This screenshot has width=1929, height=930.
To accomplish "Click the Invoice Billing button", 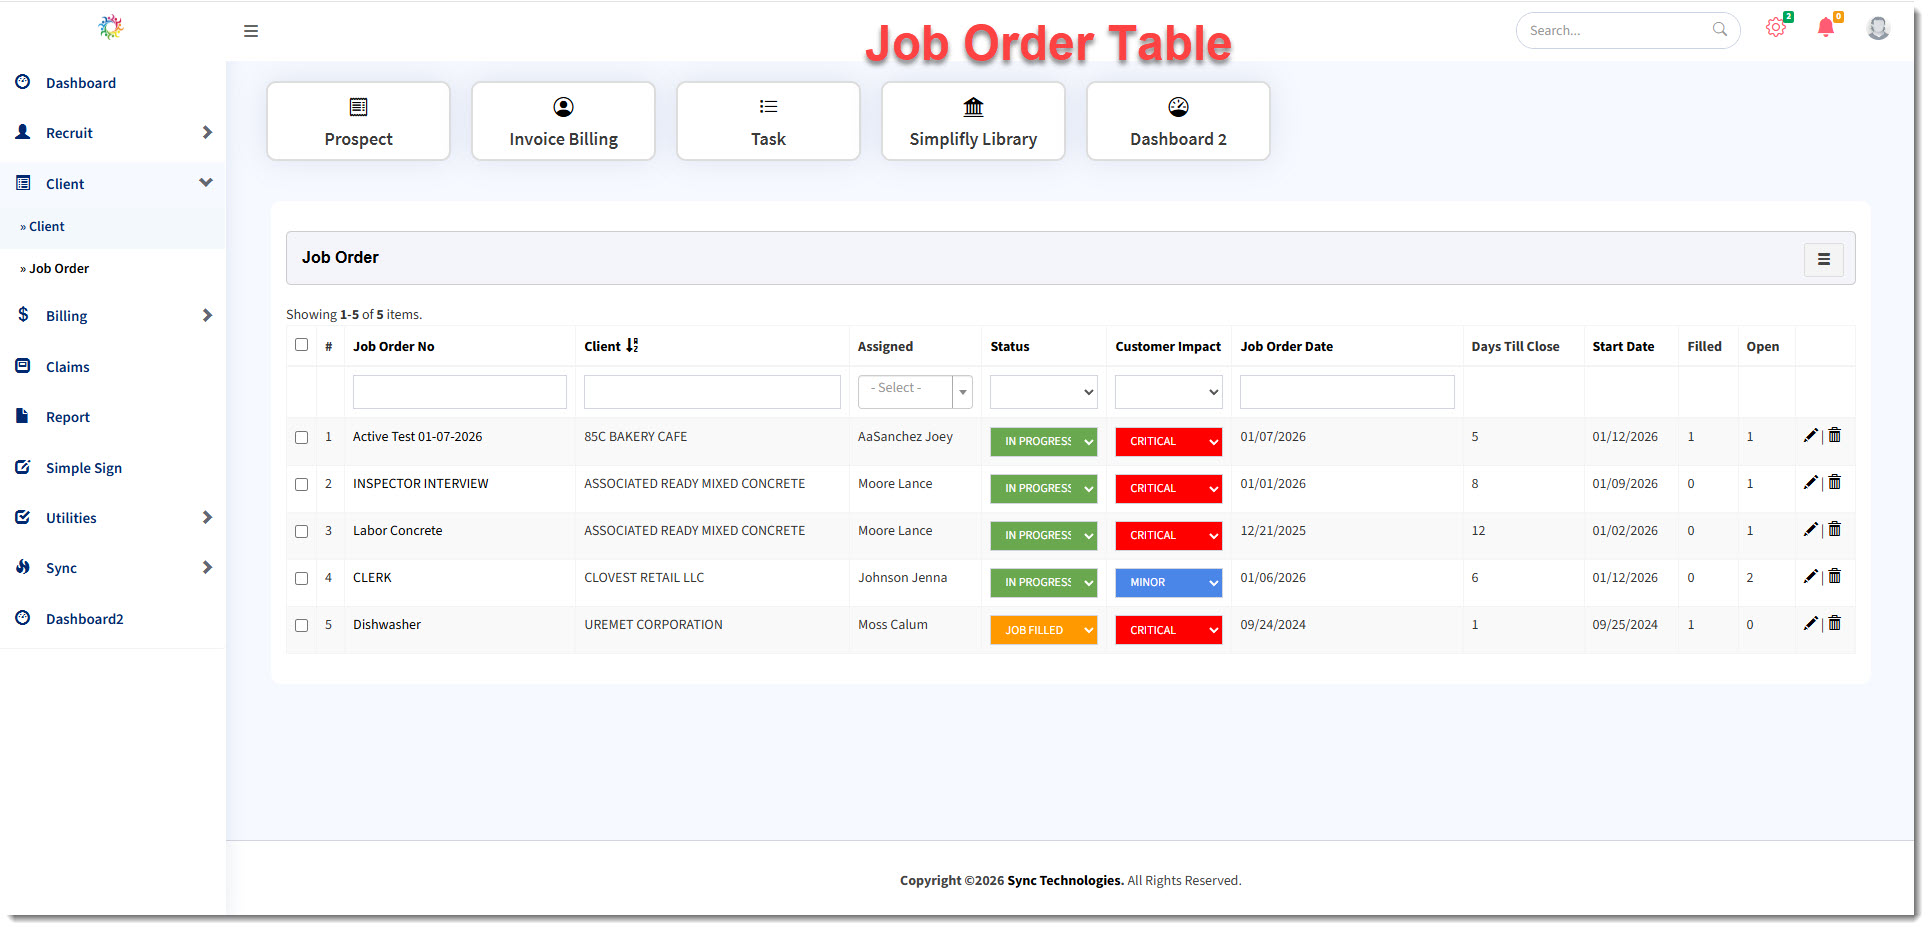I will 563,121.
